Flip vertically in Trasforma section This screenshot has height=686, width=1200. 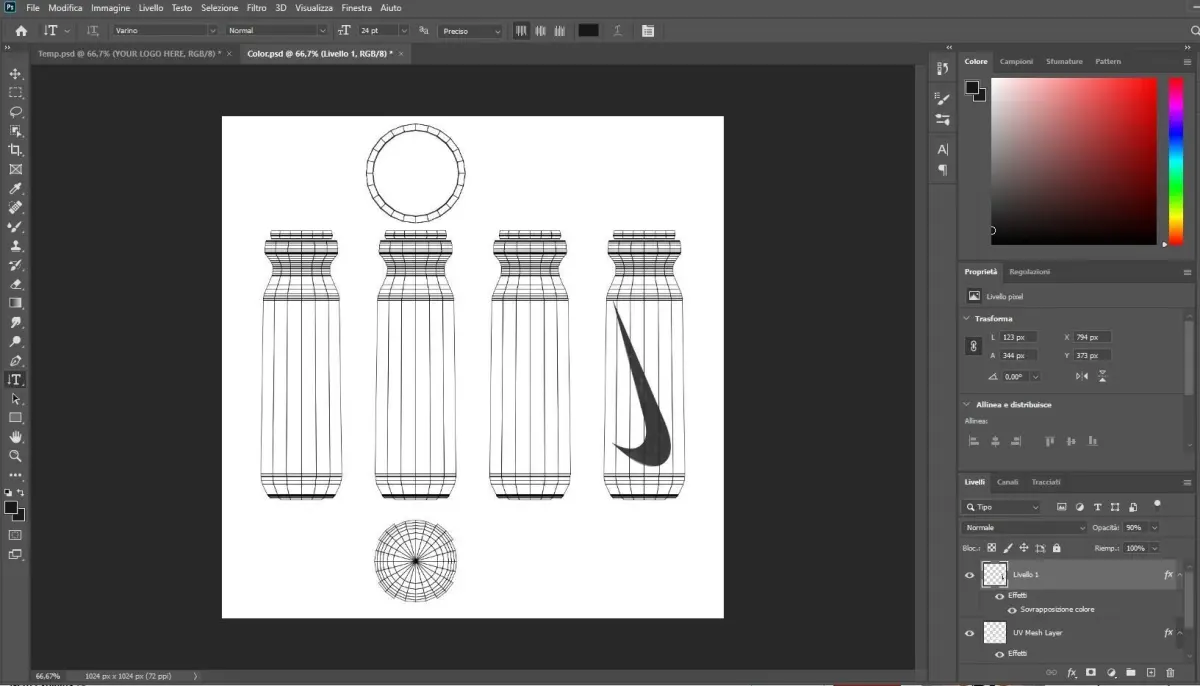point(1103,376)
